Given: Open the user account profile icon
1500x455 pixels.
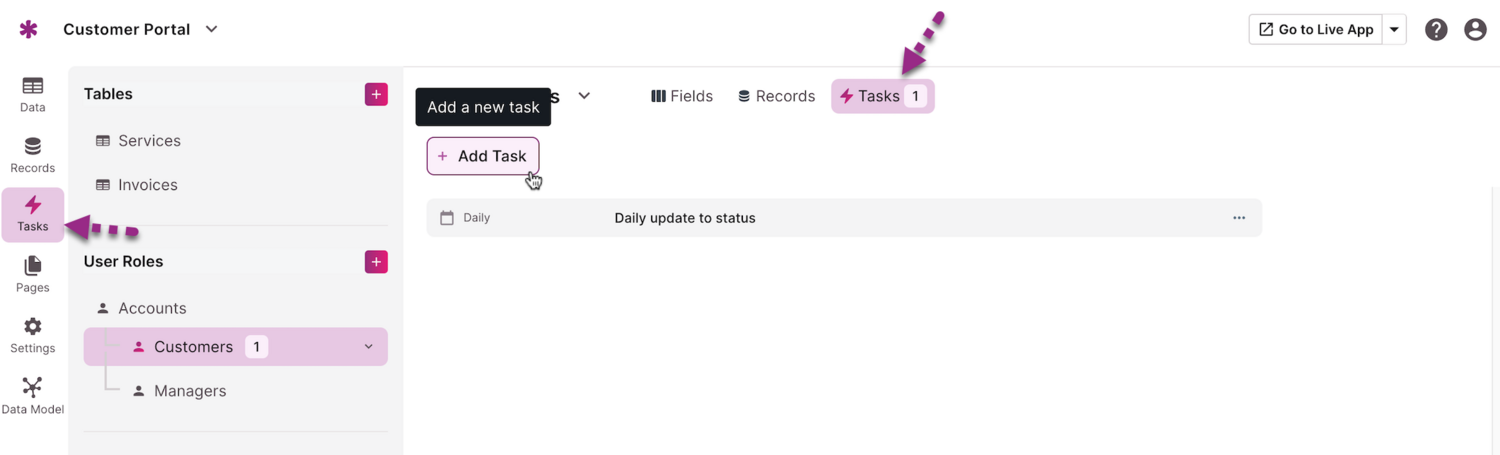Looking at the screenshot, I should coord(1475,30).
